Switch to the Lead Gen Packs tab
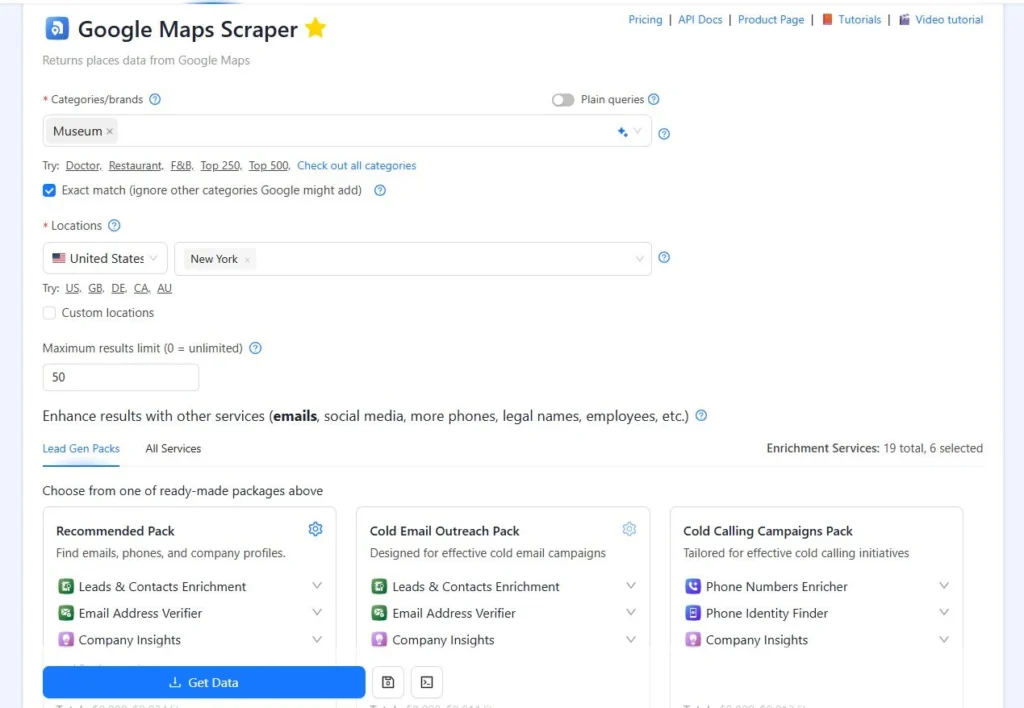The width and height of the screenshot is (1024, 708). click(81, 449)
